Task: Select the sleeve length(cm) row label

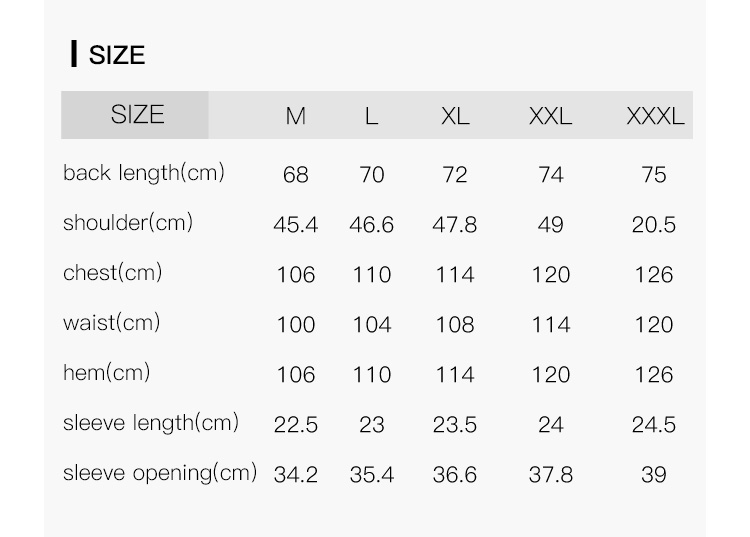Action: click(151, 423)
